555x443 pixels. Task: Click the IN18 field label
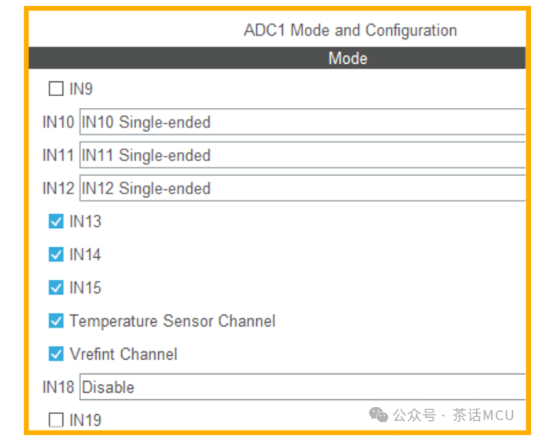tap(58, 387)
